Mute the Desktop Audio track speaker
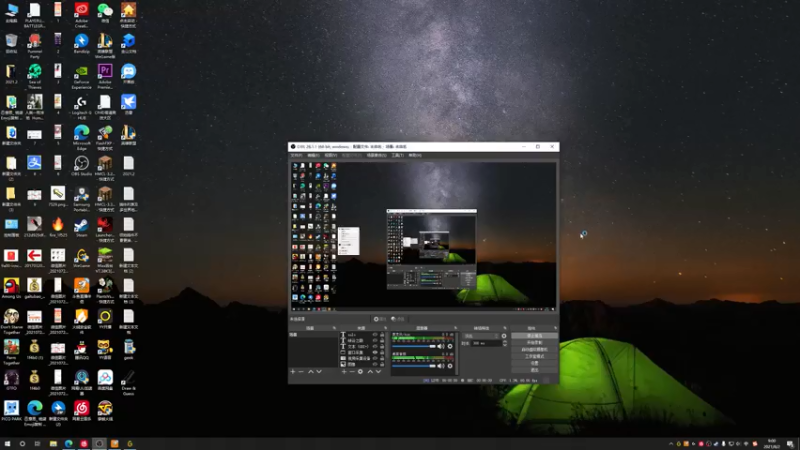 [x=441, y=366]
